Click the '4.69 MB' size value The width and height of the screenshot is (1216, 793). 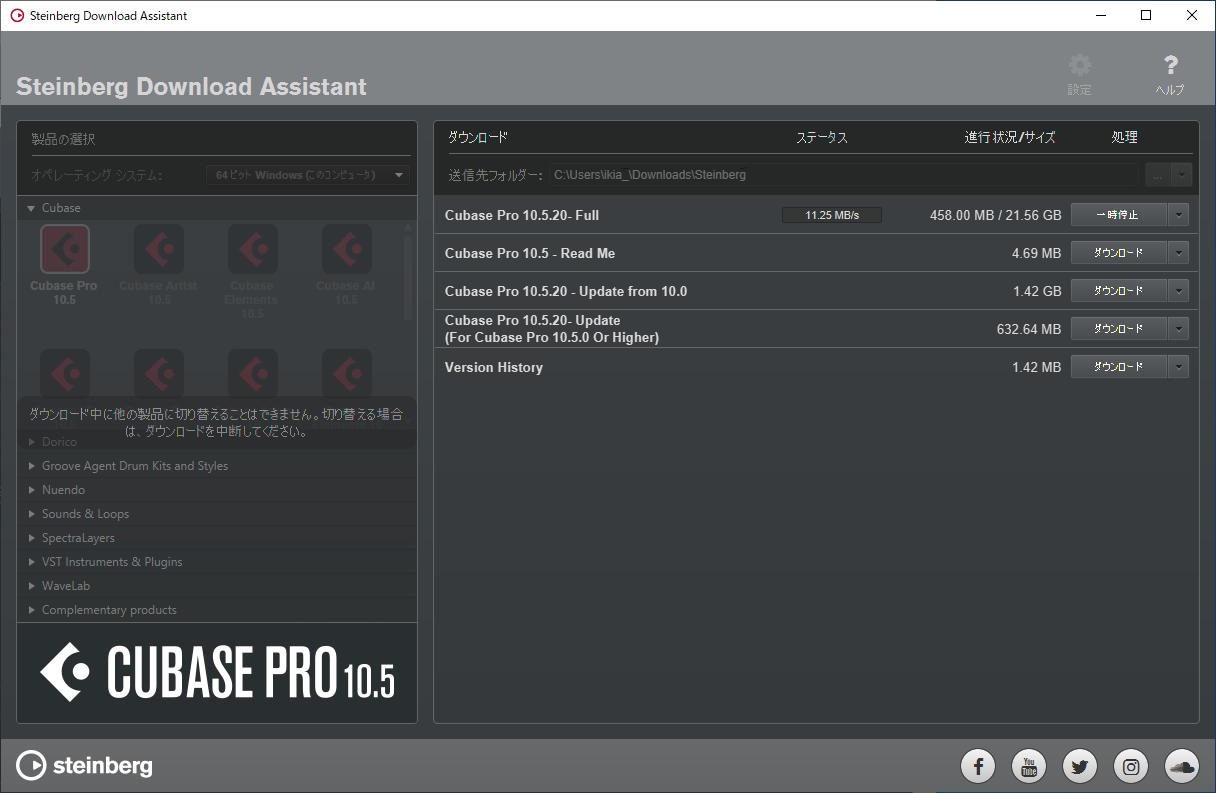click(x=1036, y=253)
